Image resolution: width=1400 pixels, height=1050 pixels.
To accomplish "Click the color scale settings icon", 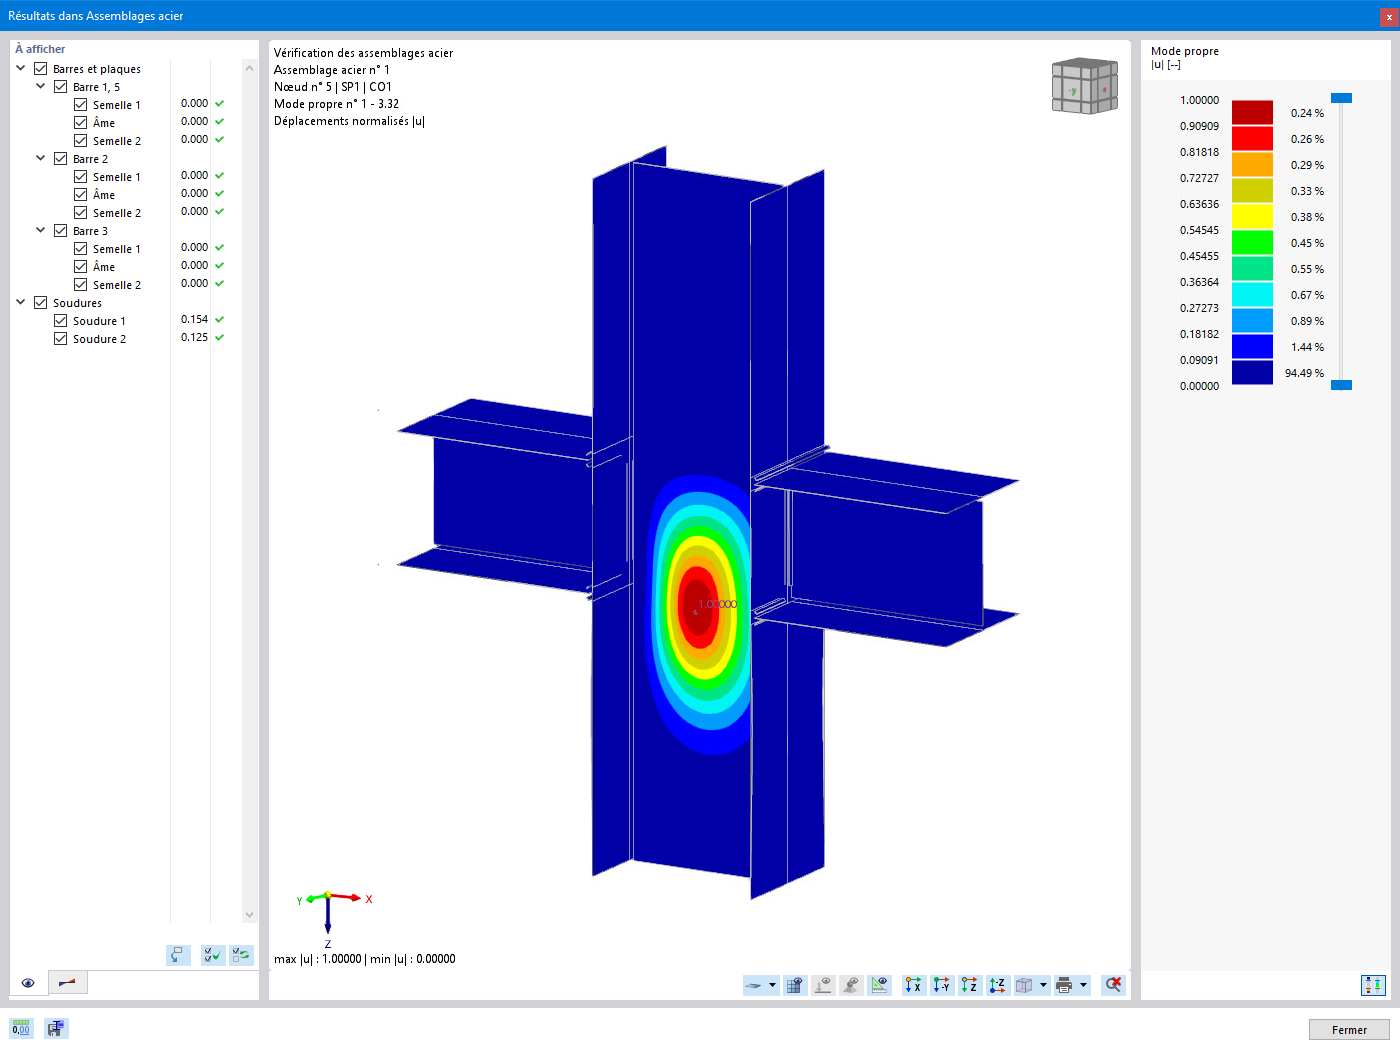I will [1373, 985].
